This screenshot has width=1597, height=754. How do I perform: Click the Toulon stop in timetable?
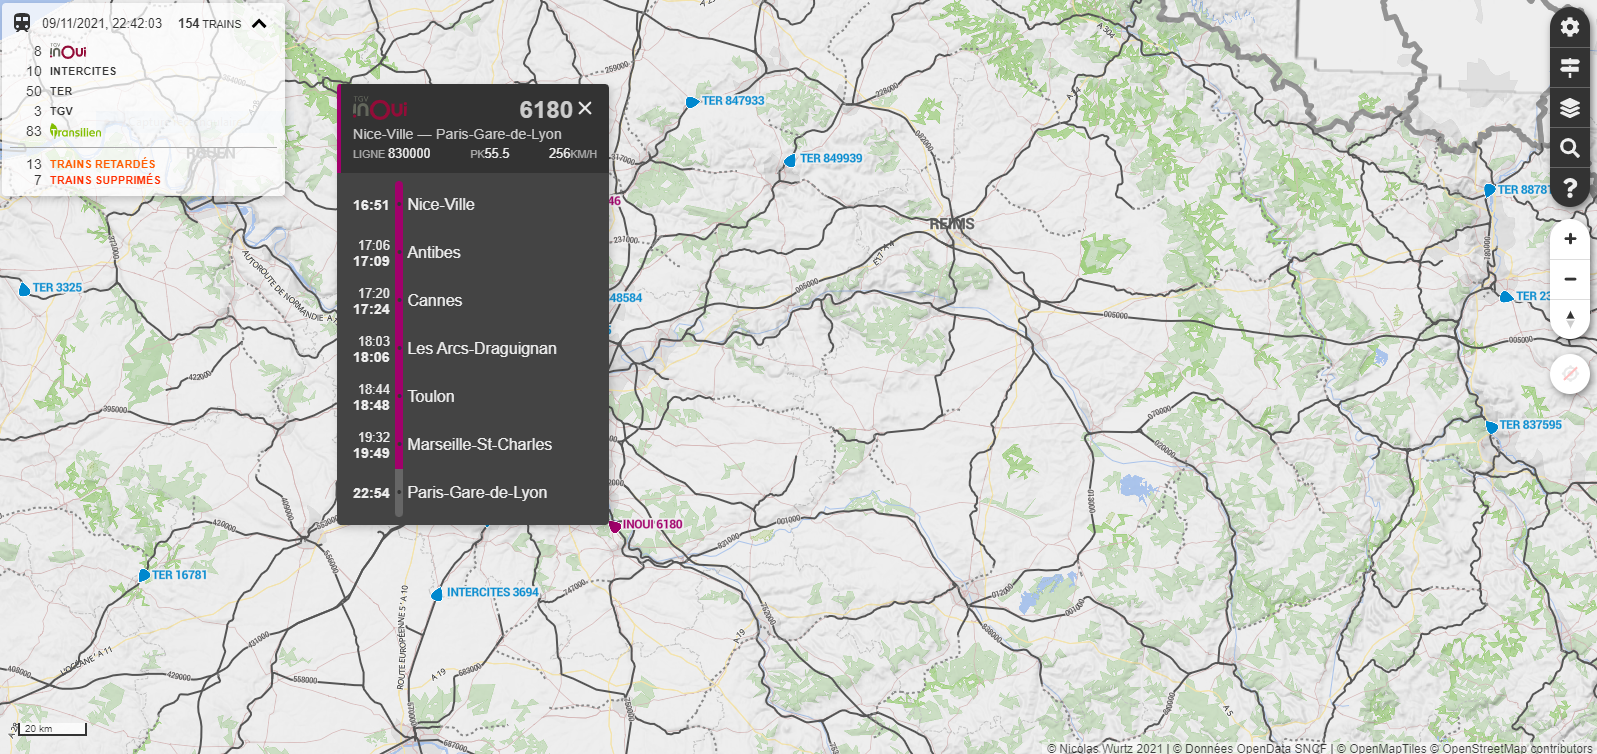click(x=431, y=396)
